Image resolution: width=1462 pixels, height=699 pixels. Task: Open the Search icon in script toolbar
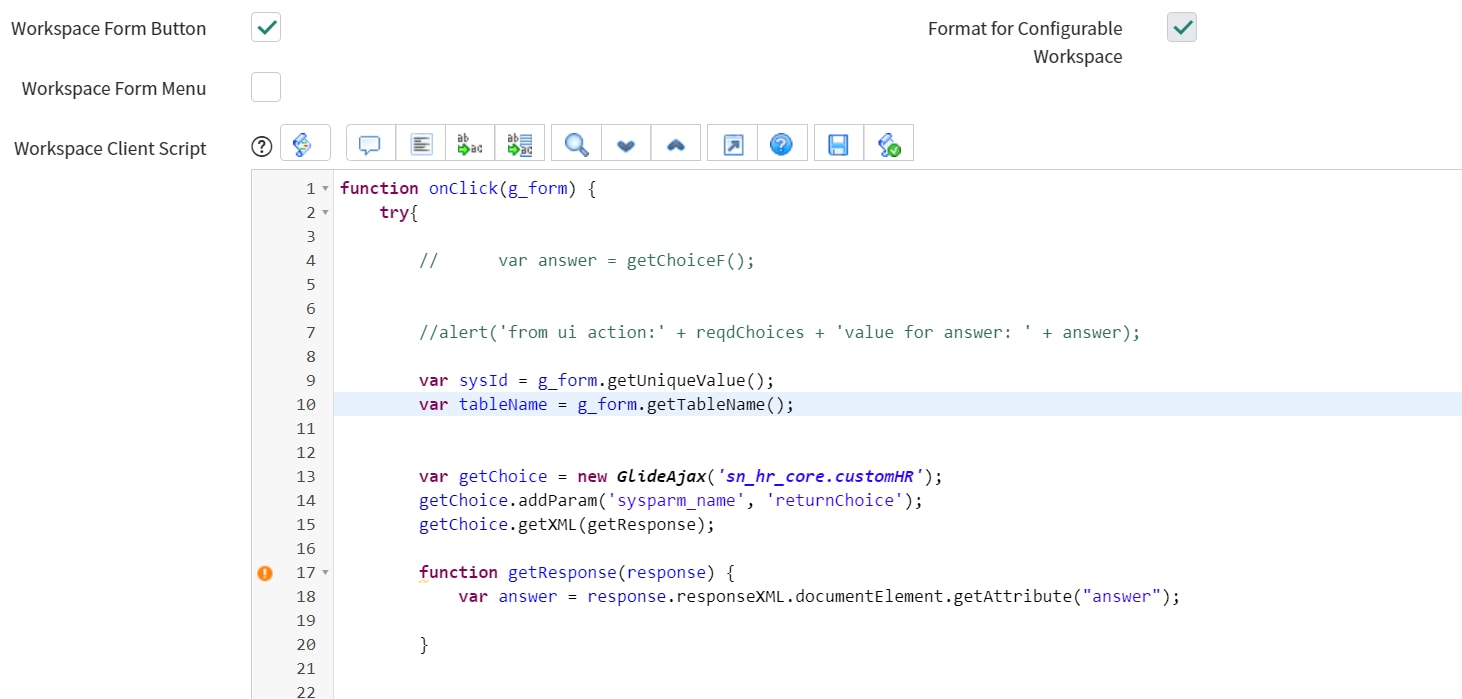(575, 142)
